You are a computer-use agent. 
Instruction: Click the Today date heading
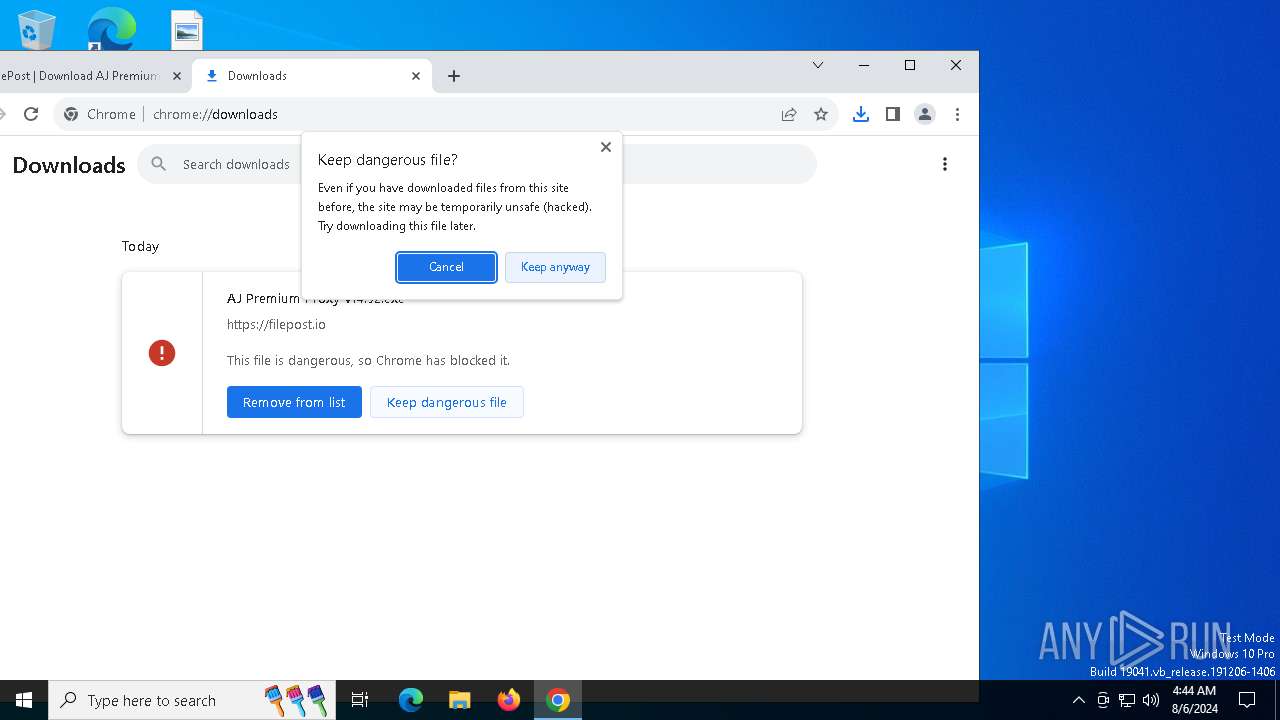[140, 246]
